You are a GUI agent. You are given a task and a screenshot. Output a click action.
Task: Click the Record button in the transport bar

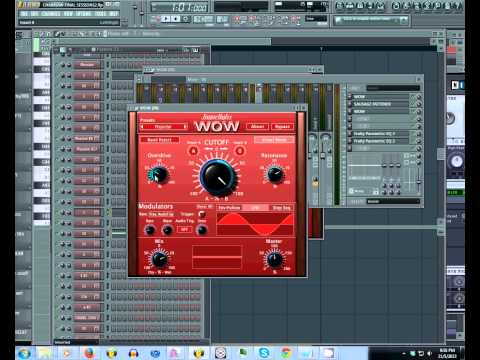coord(186,19)
